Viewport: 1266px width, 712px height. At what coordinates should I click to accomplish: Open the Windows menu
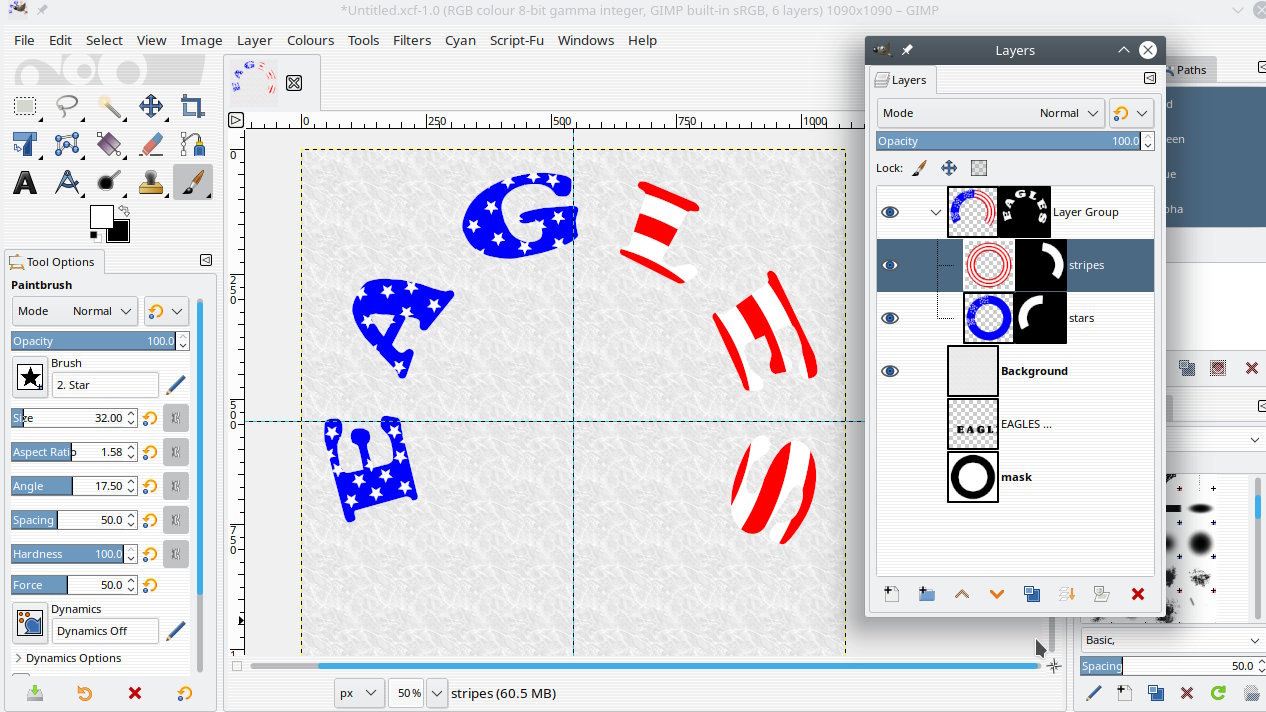[x=586, y=40]
